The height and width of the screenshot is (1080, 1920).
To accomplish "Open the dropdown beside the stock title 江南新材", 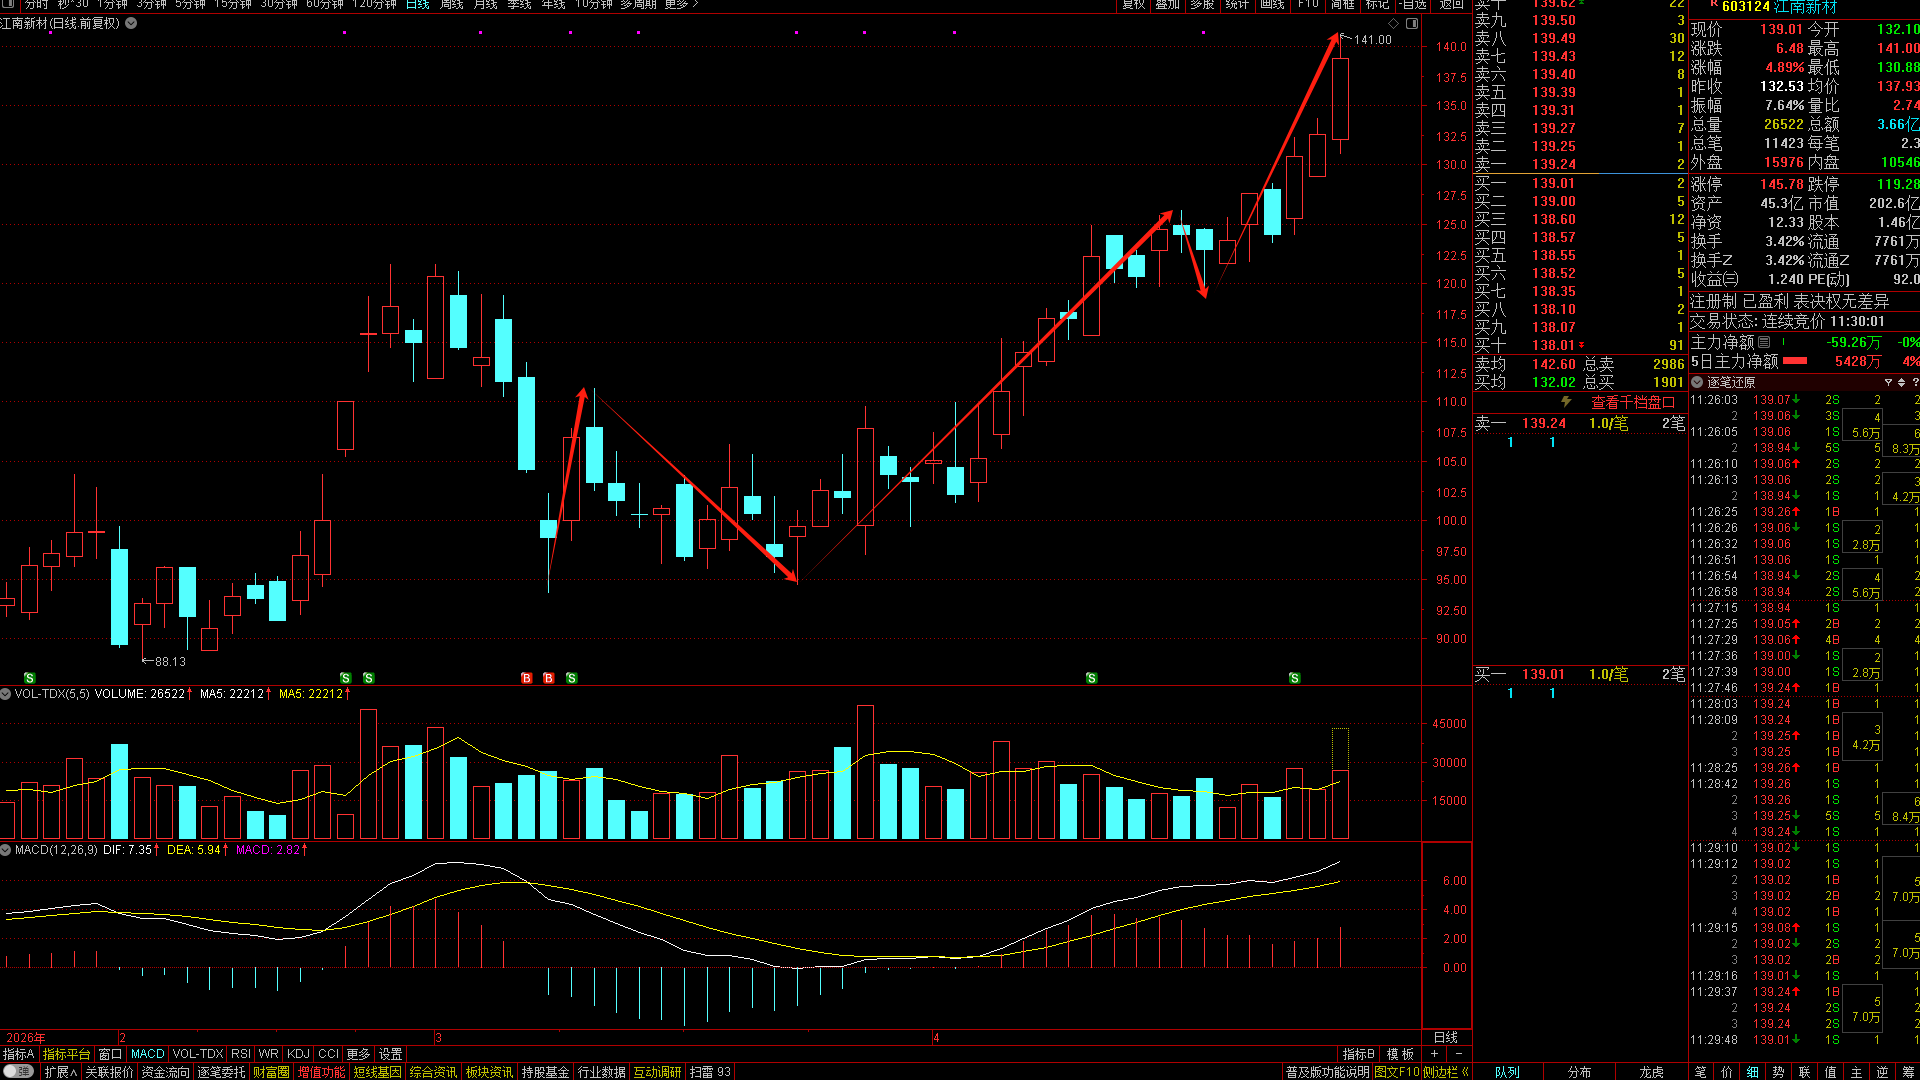I will pos(131,23).
